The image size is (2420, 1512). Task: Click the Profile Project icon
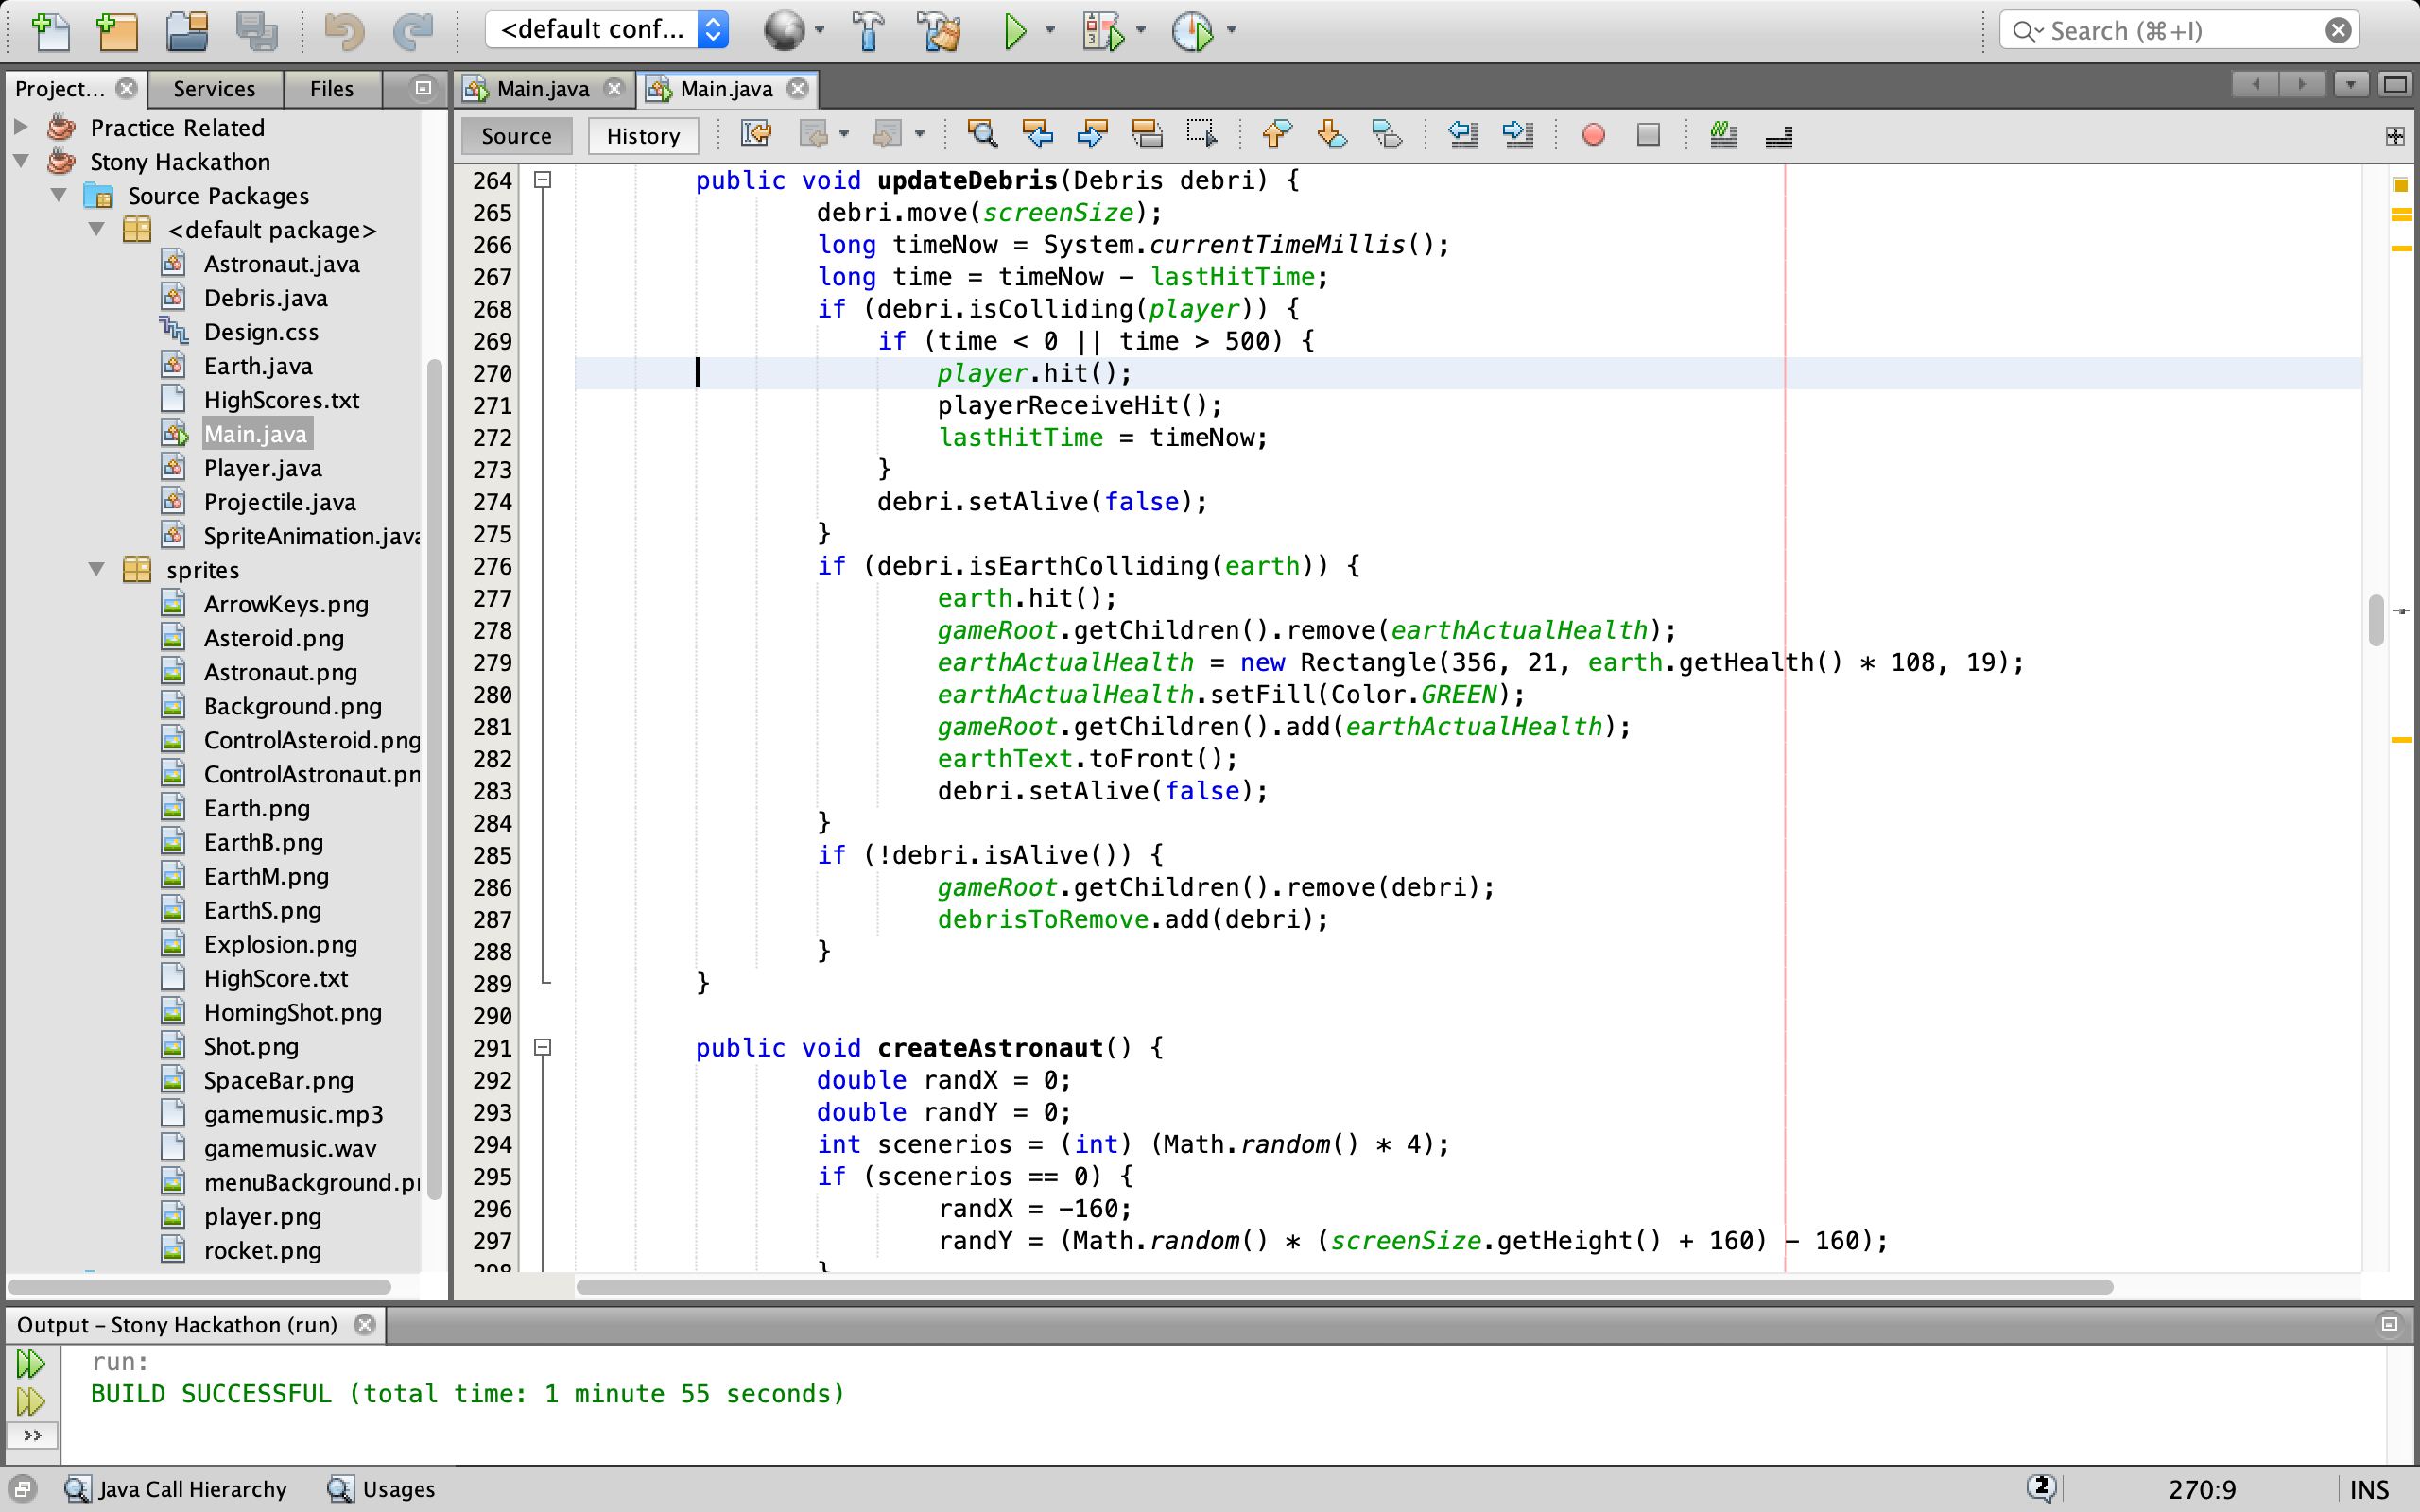point(1192,31)
